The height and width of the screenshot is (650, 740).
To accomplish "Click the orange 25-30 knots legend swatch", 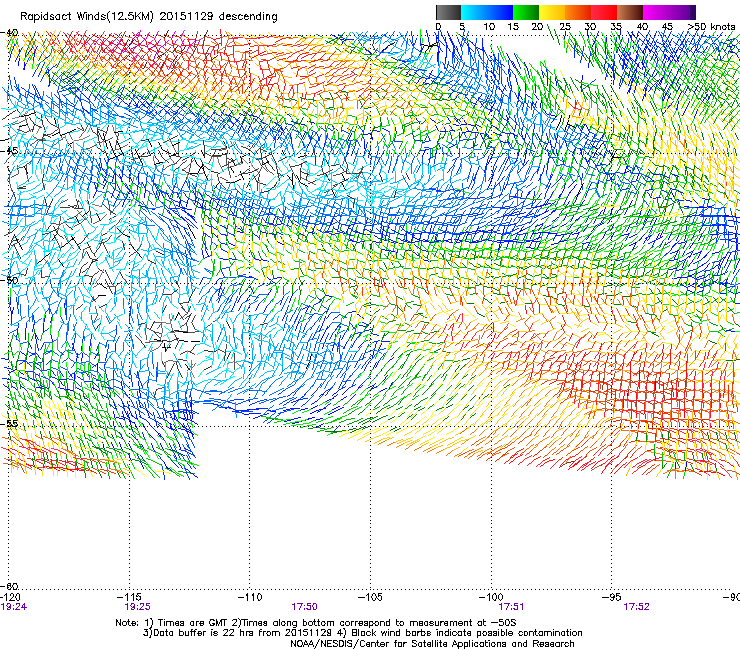I will coord(578,12).
